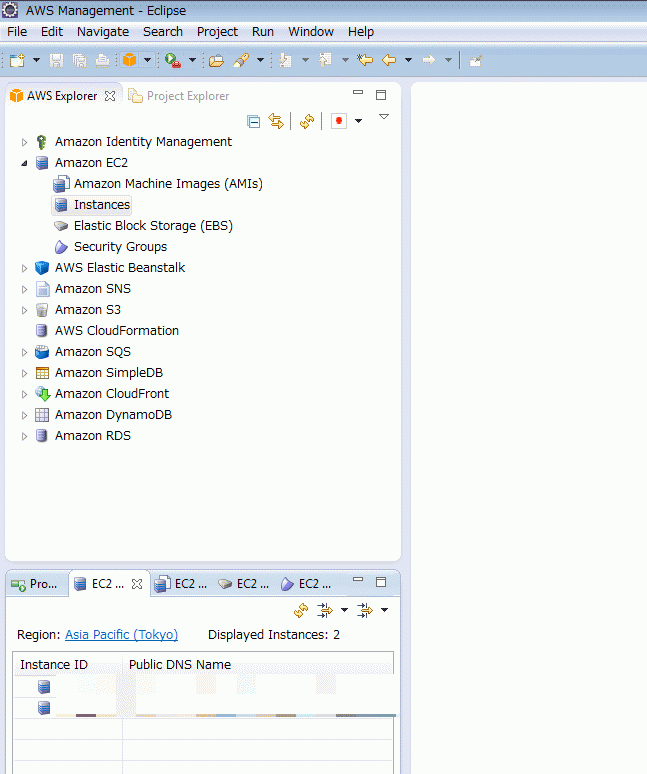The width and height of the screenshot is (647, 774).
Task: Select the Security Groups tree item
Action: coord(110,247)
